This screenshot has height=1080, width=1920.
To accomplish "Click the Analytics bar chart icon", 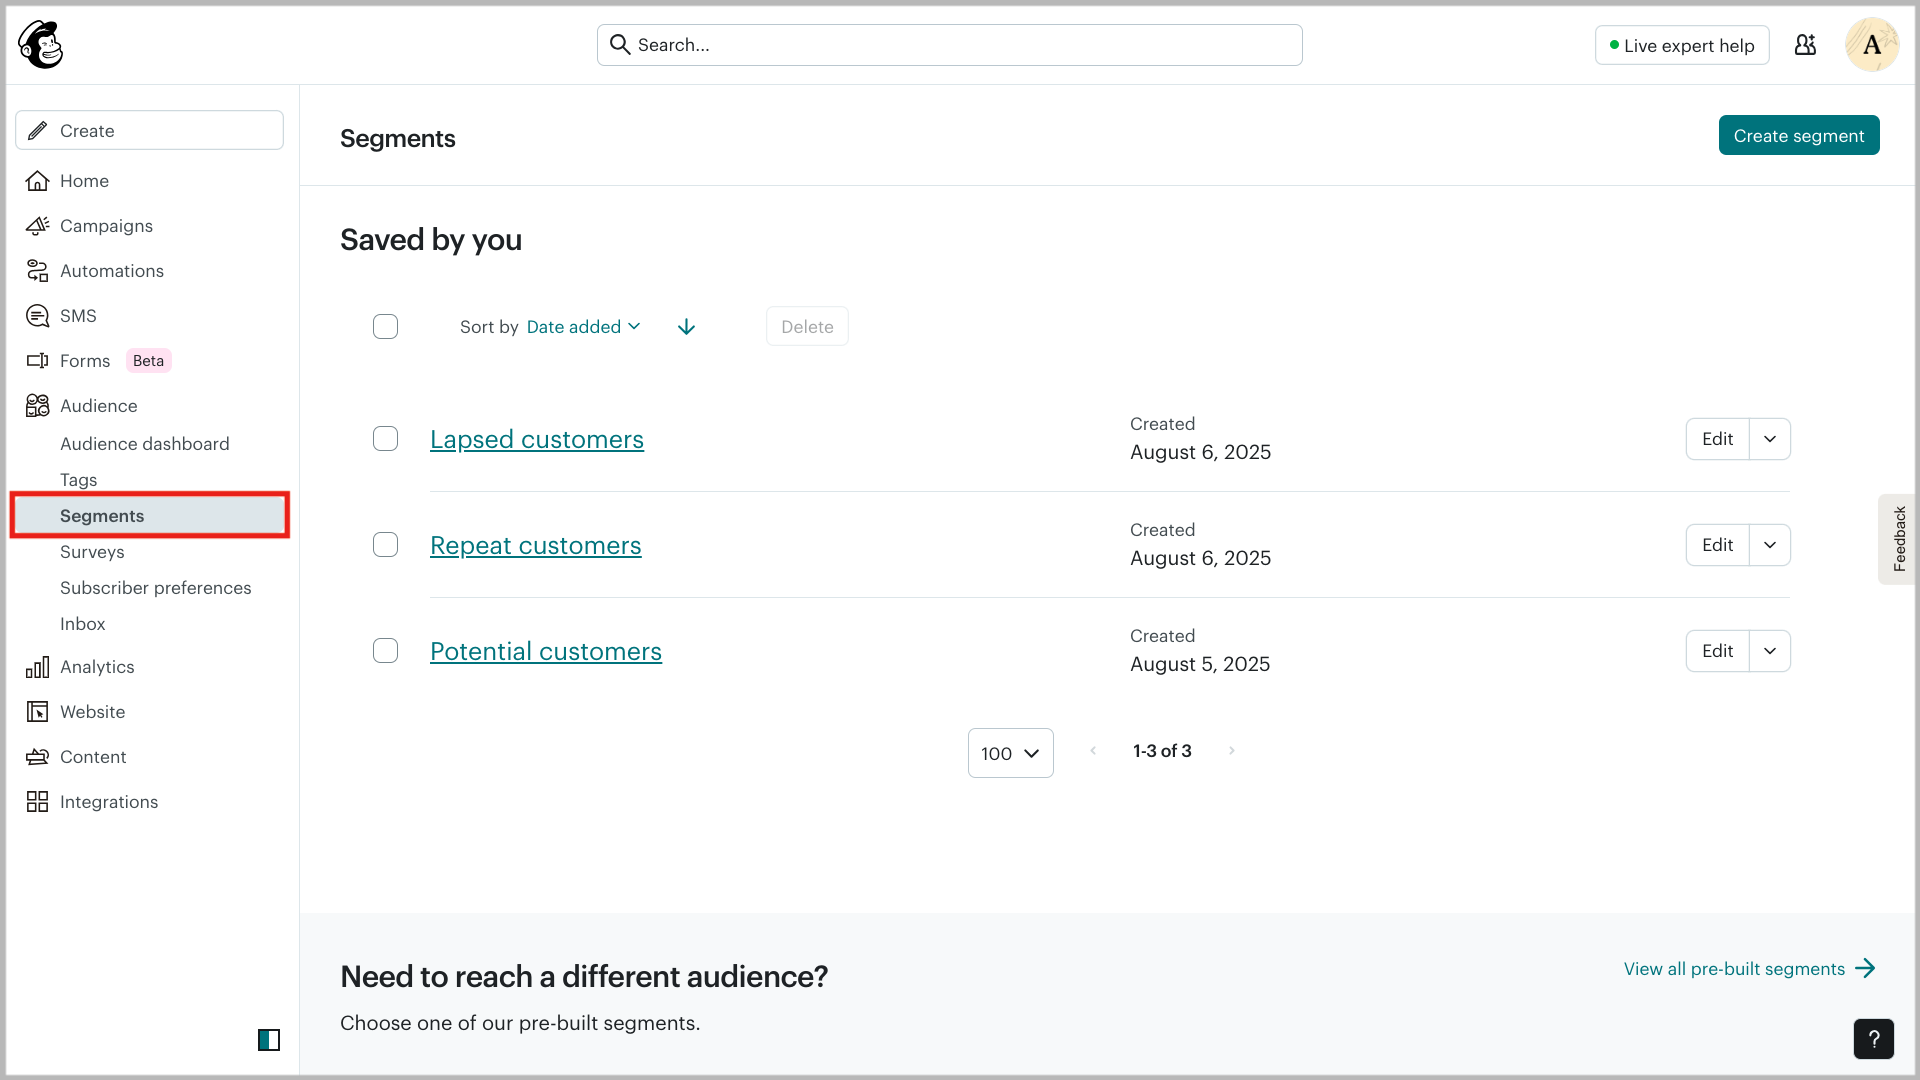I will (38, 667).
